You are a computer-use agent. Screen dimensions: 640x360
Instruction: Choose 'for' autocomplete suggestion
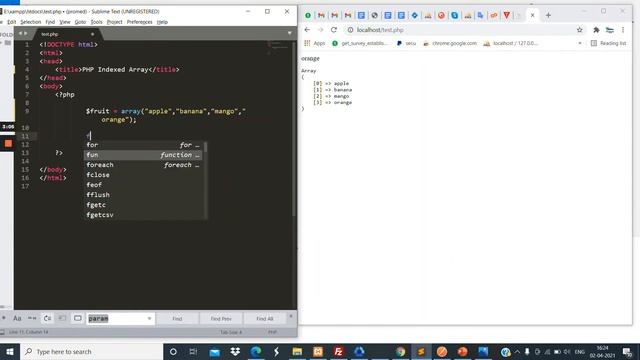(x=143, y=145)
